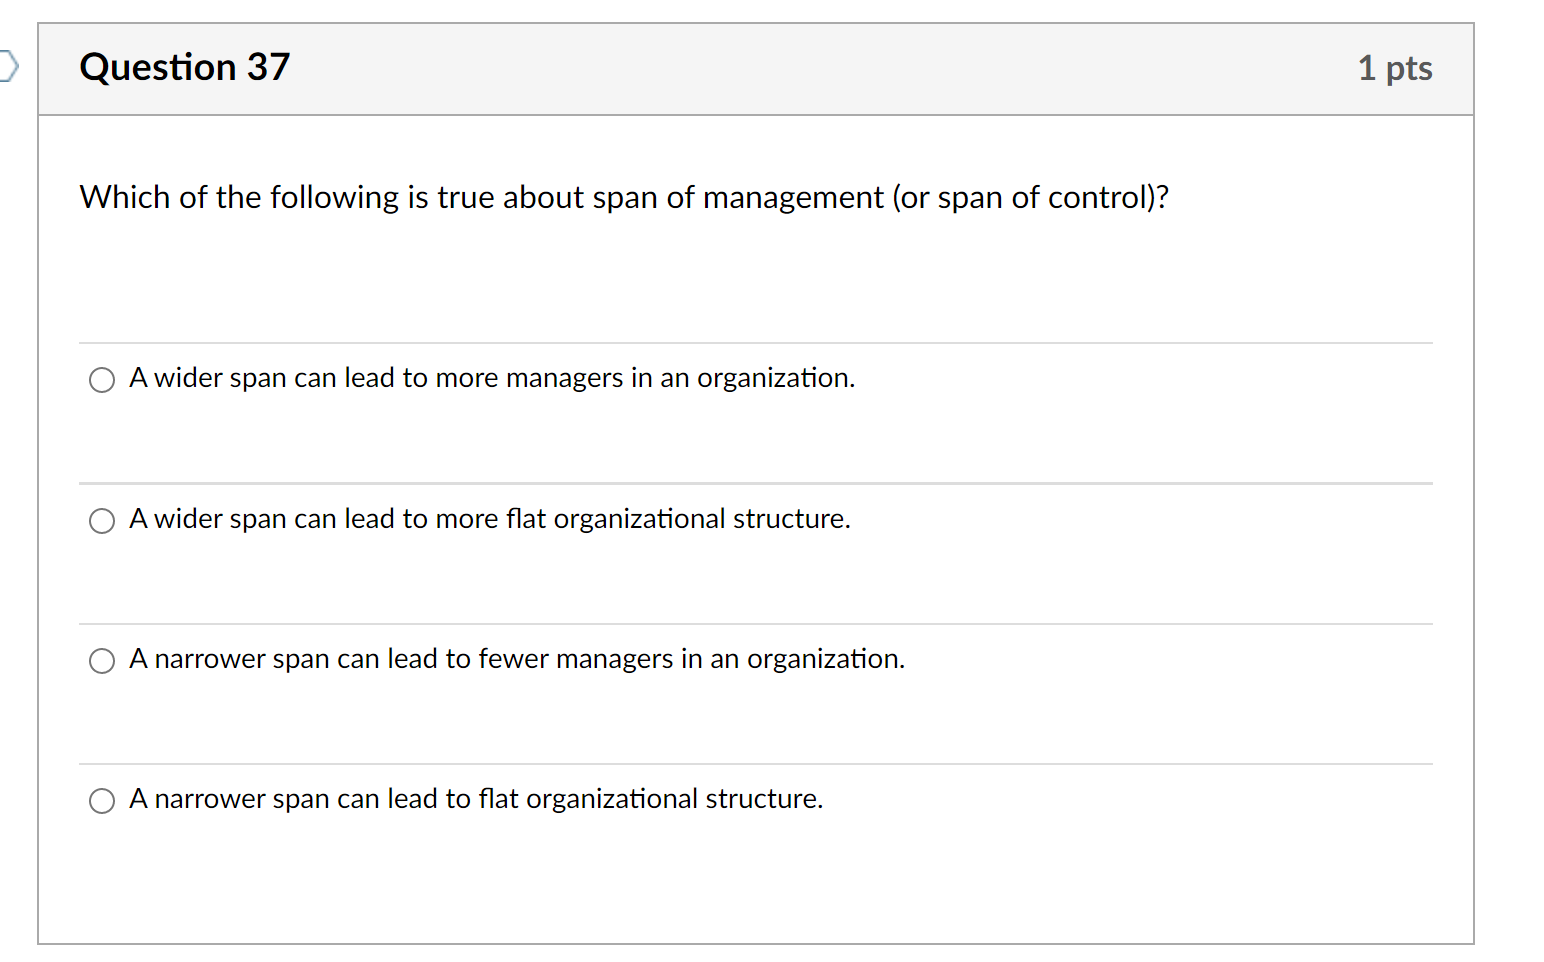Click the number '37' in the question title
Viewport: 1544px width, 962px height.
(x=268, y=68)
